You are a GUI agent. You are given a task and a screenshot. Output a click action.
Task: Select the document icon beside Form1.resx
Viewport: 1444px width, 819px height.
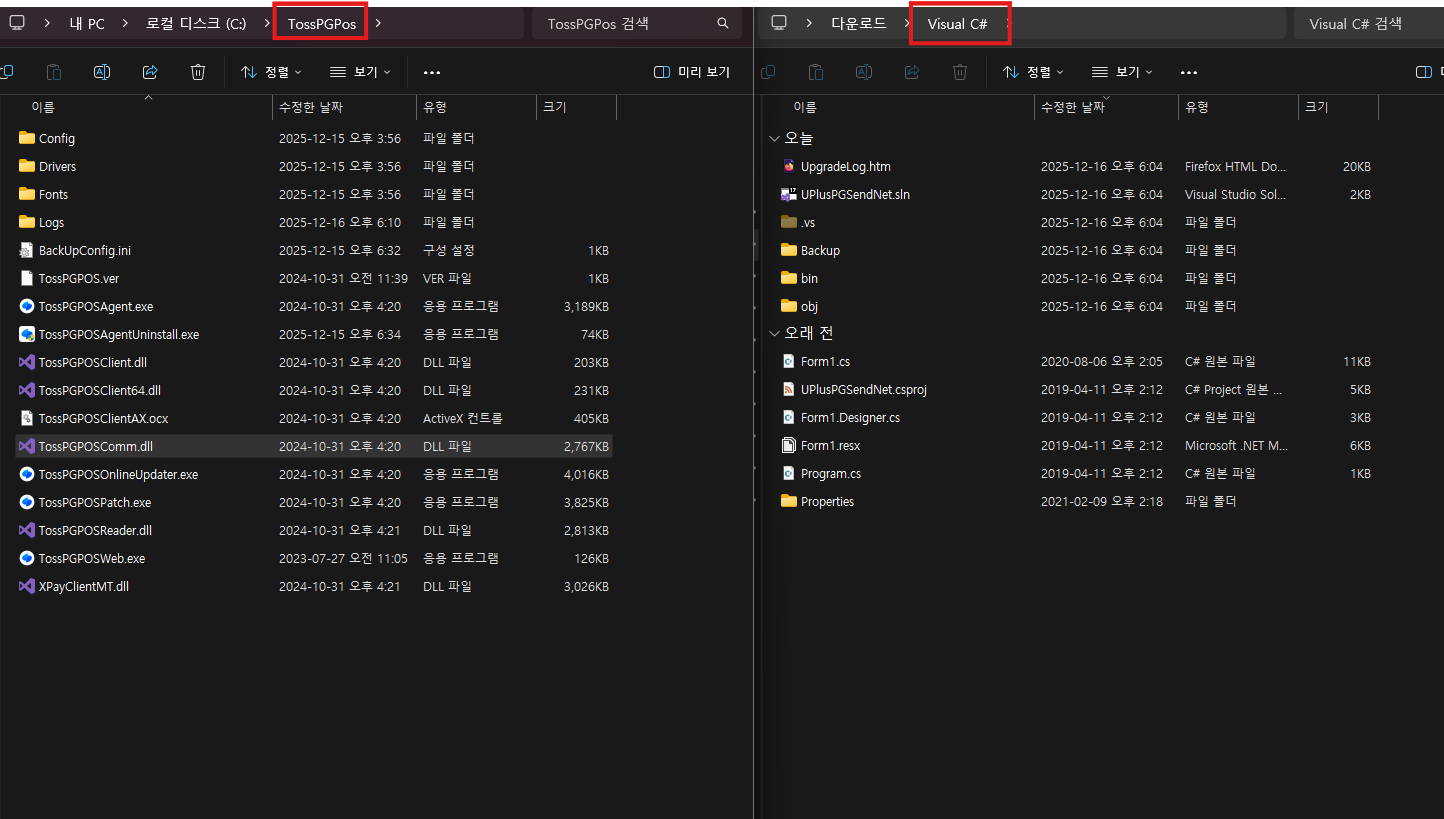pyautogui.click(x=789, y=445)
